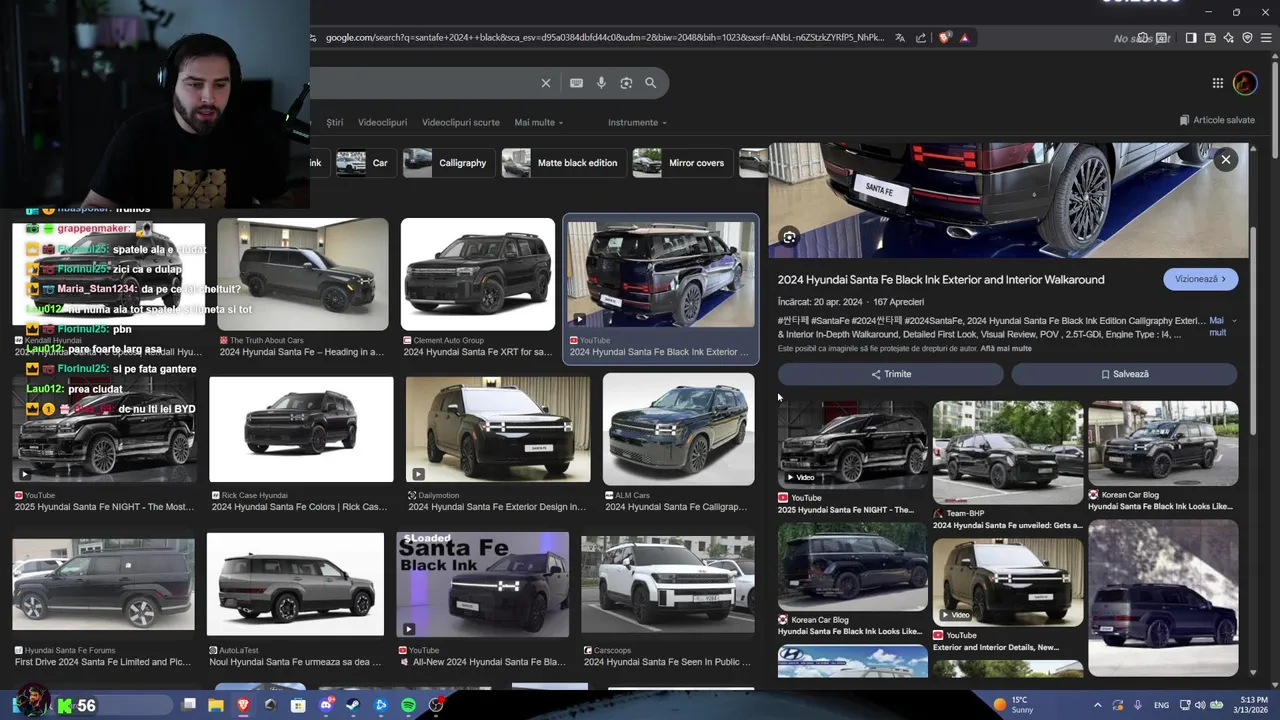Click the Lens icon on preview image
The width and height of the screenshot is (1280, 720).
point(790,237)
